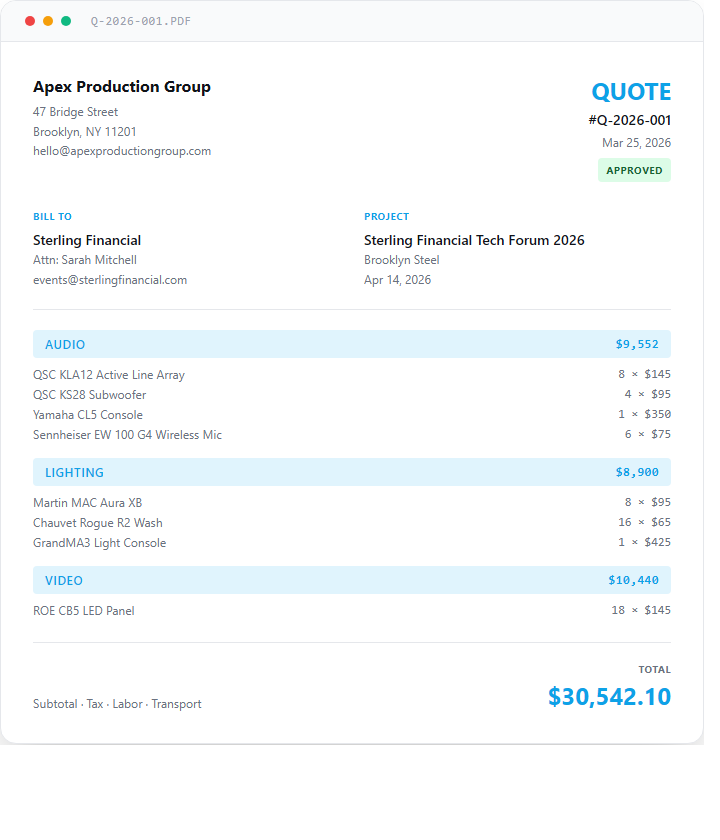Select the grand total $30,542.10
720x840 pixels.
click(609, 697)
